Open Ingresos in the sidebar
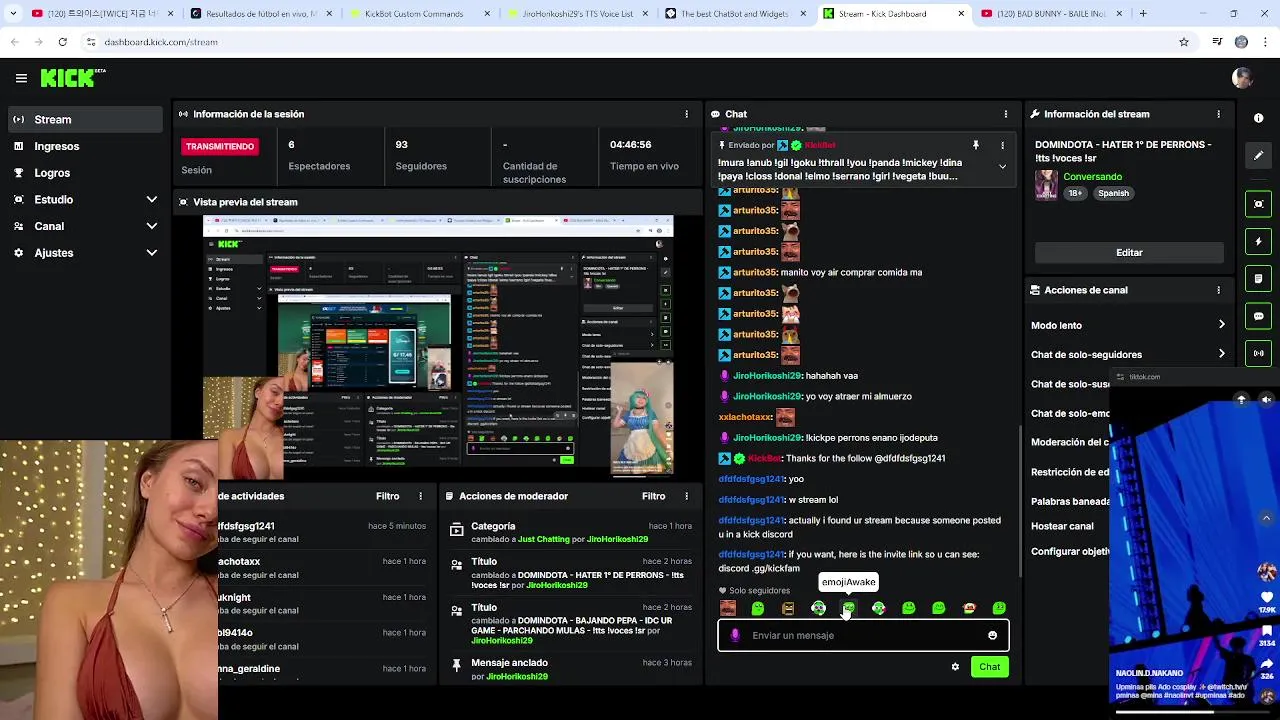The width and height of the screenshot is (1280, 720). [x=85, y=146]
